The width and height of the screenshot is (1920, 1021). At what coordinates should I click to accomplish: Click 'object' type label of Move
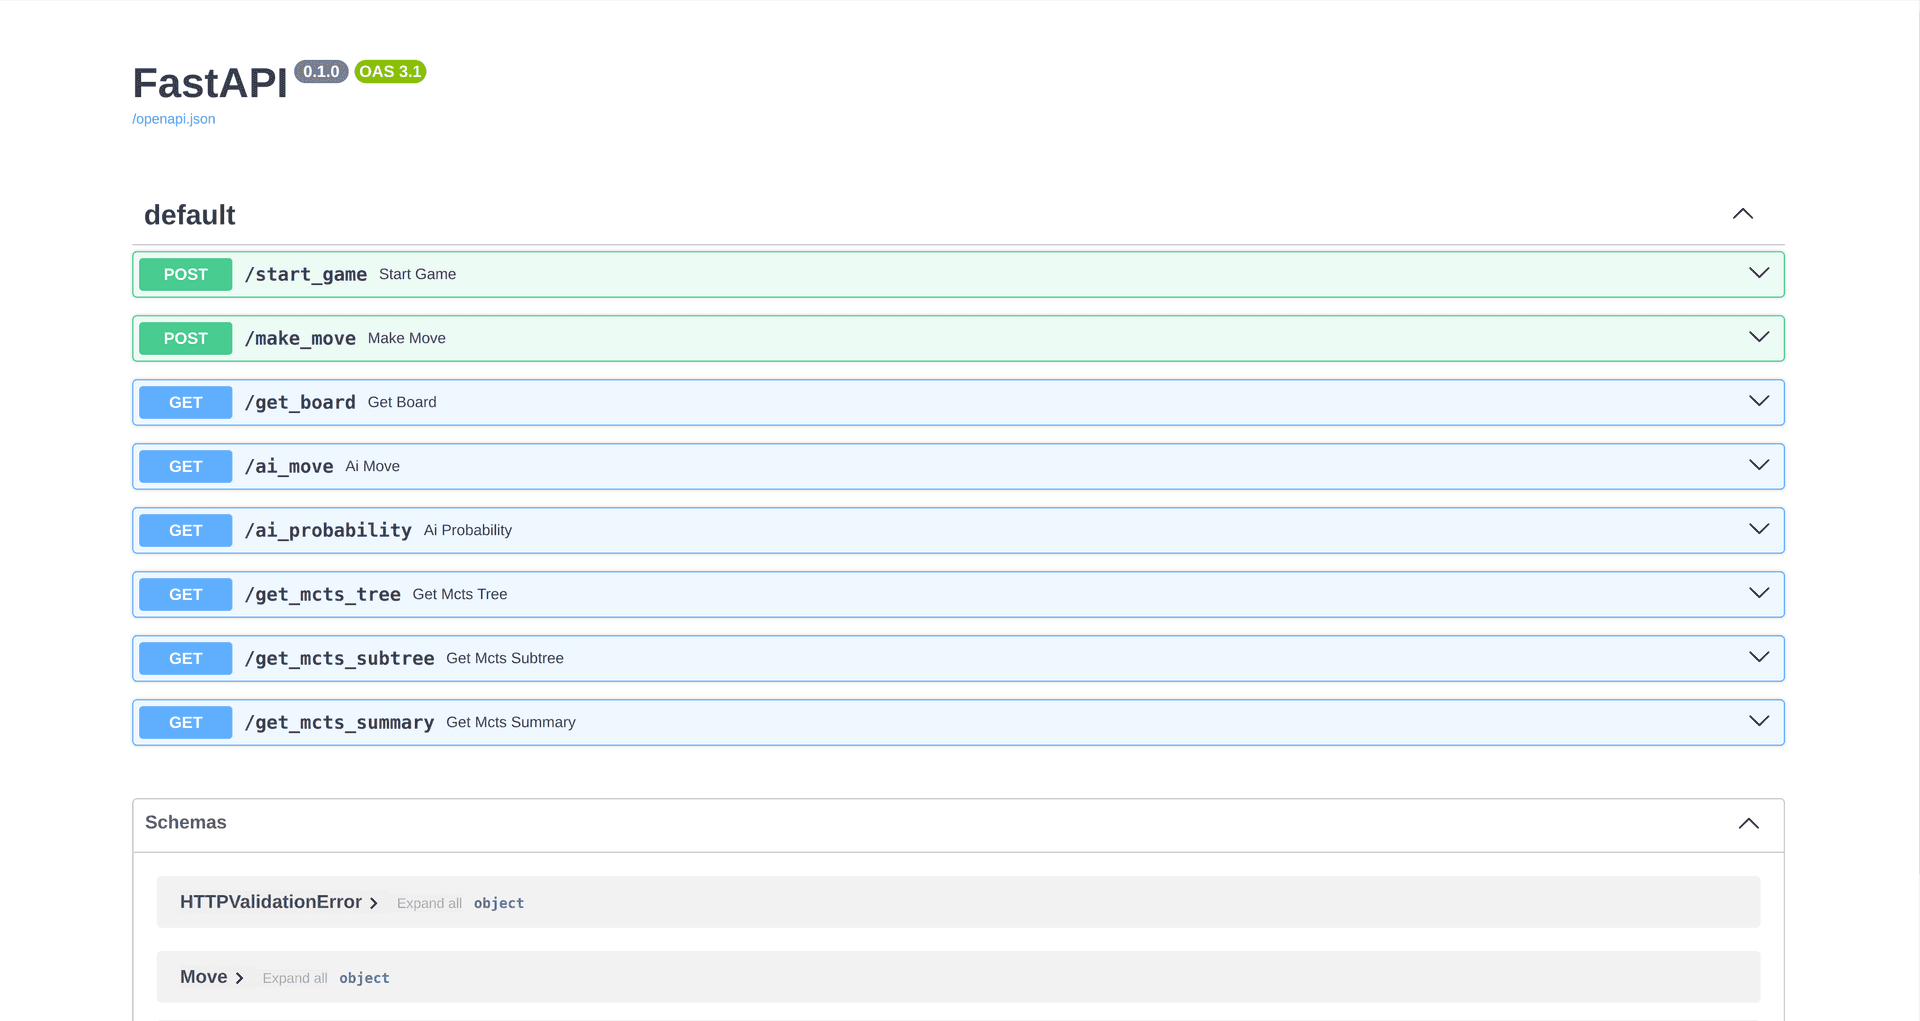(364, 978)
